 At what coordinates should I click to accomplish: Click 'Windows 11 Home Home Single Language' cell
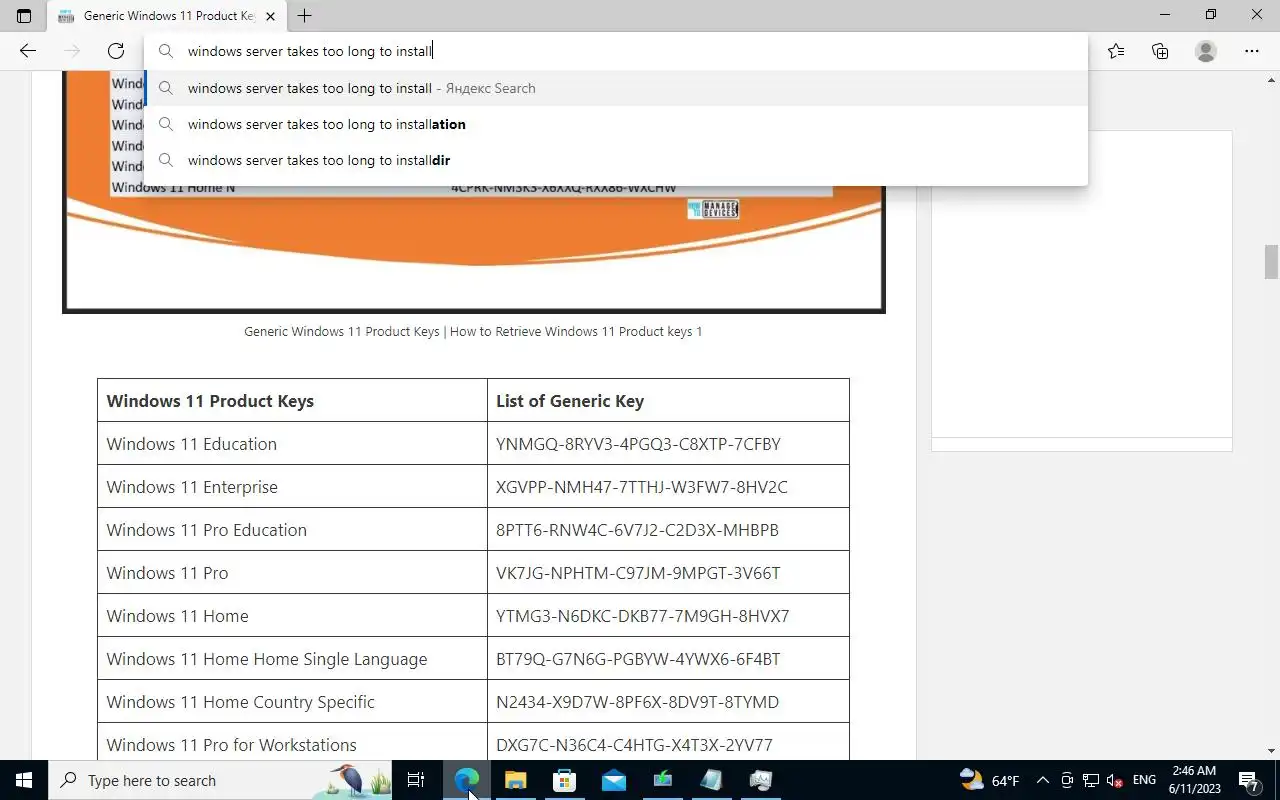(x=292, y=659)
